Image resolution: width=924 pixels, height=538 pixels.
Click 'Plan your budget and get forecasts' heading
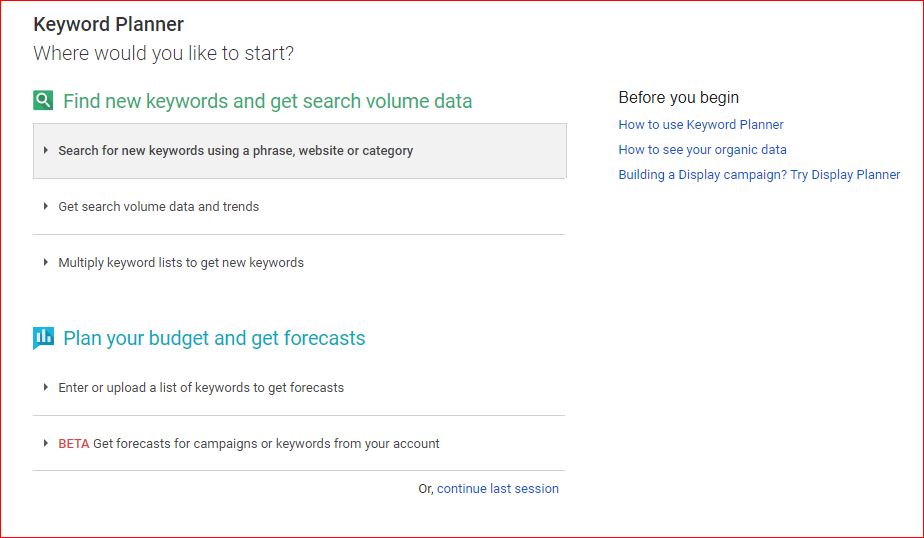pos(214,338)
